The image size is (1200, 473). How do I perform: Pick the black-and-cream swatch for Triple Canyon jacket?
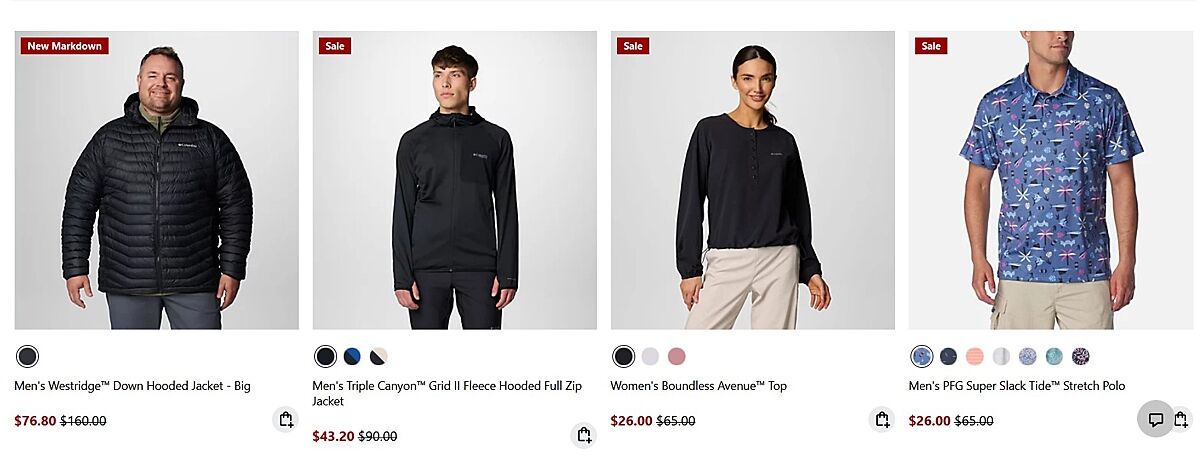[378, 356]
